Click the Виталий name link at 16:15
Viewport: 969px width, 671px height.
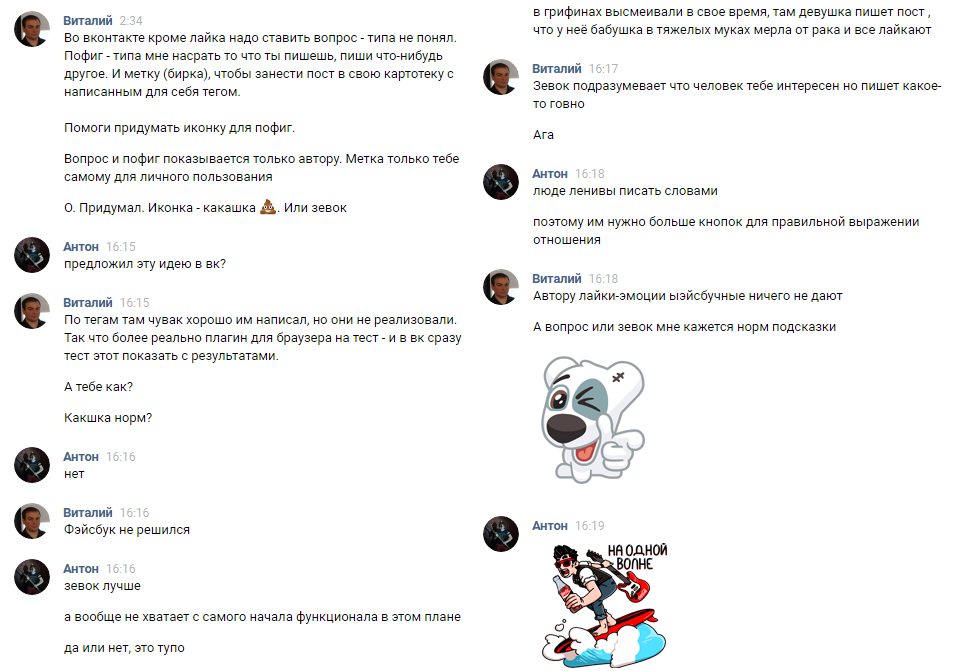coord(88,302)
